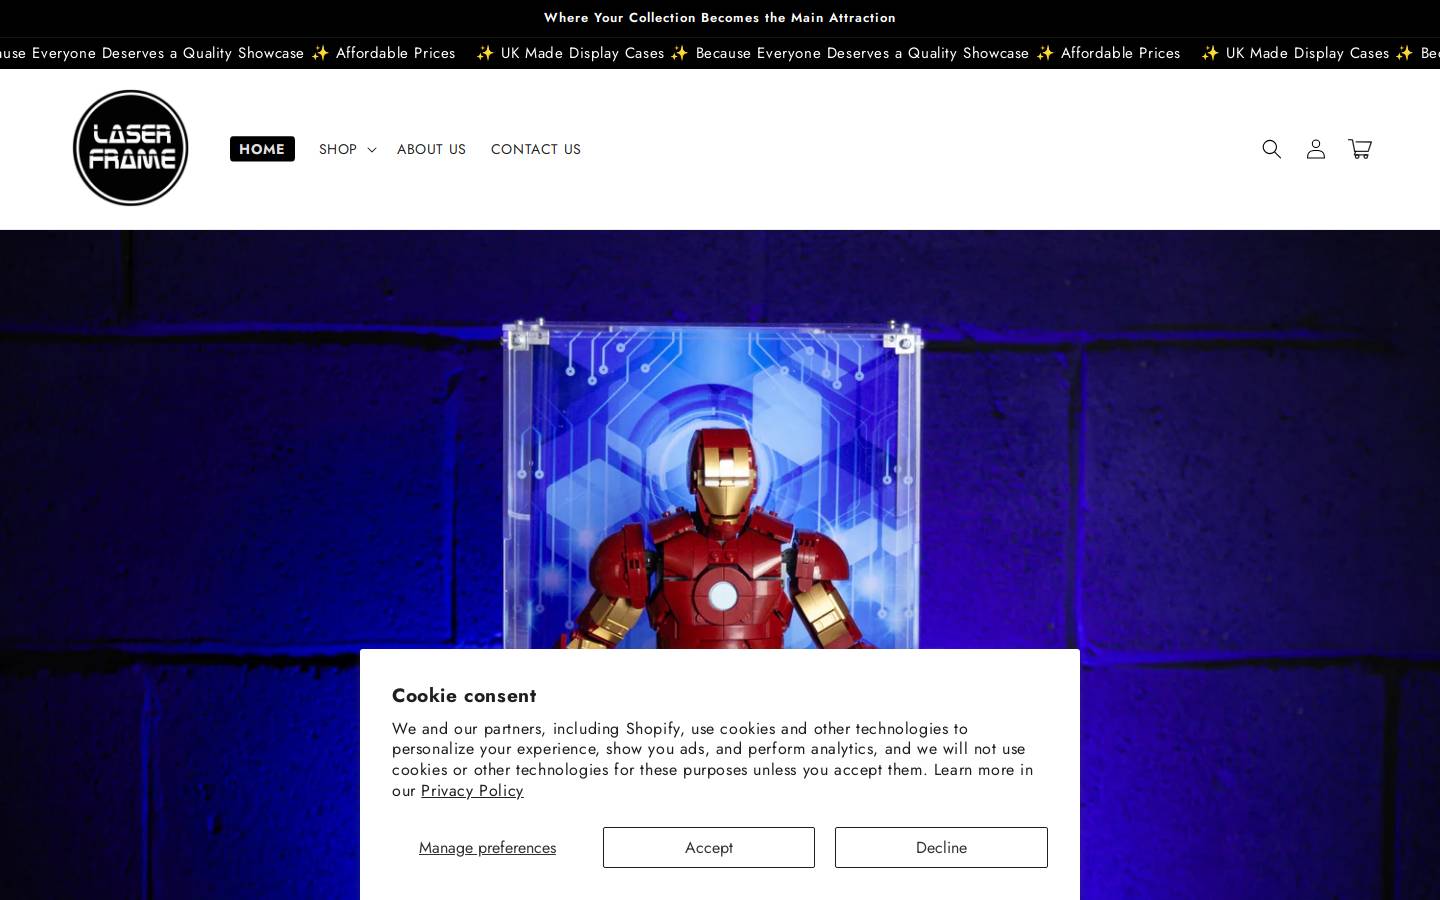This screenshot has width=1440, height=900.
Task: Click the Laser Frame logo
Action: click(x=131, y=148)
